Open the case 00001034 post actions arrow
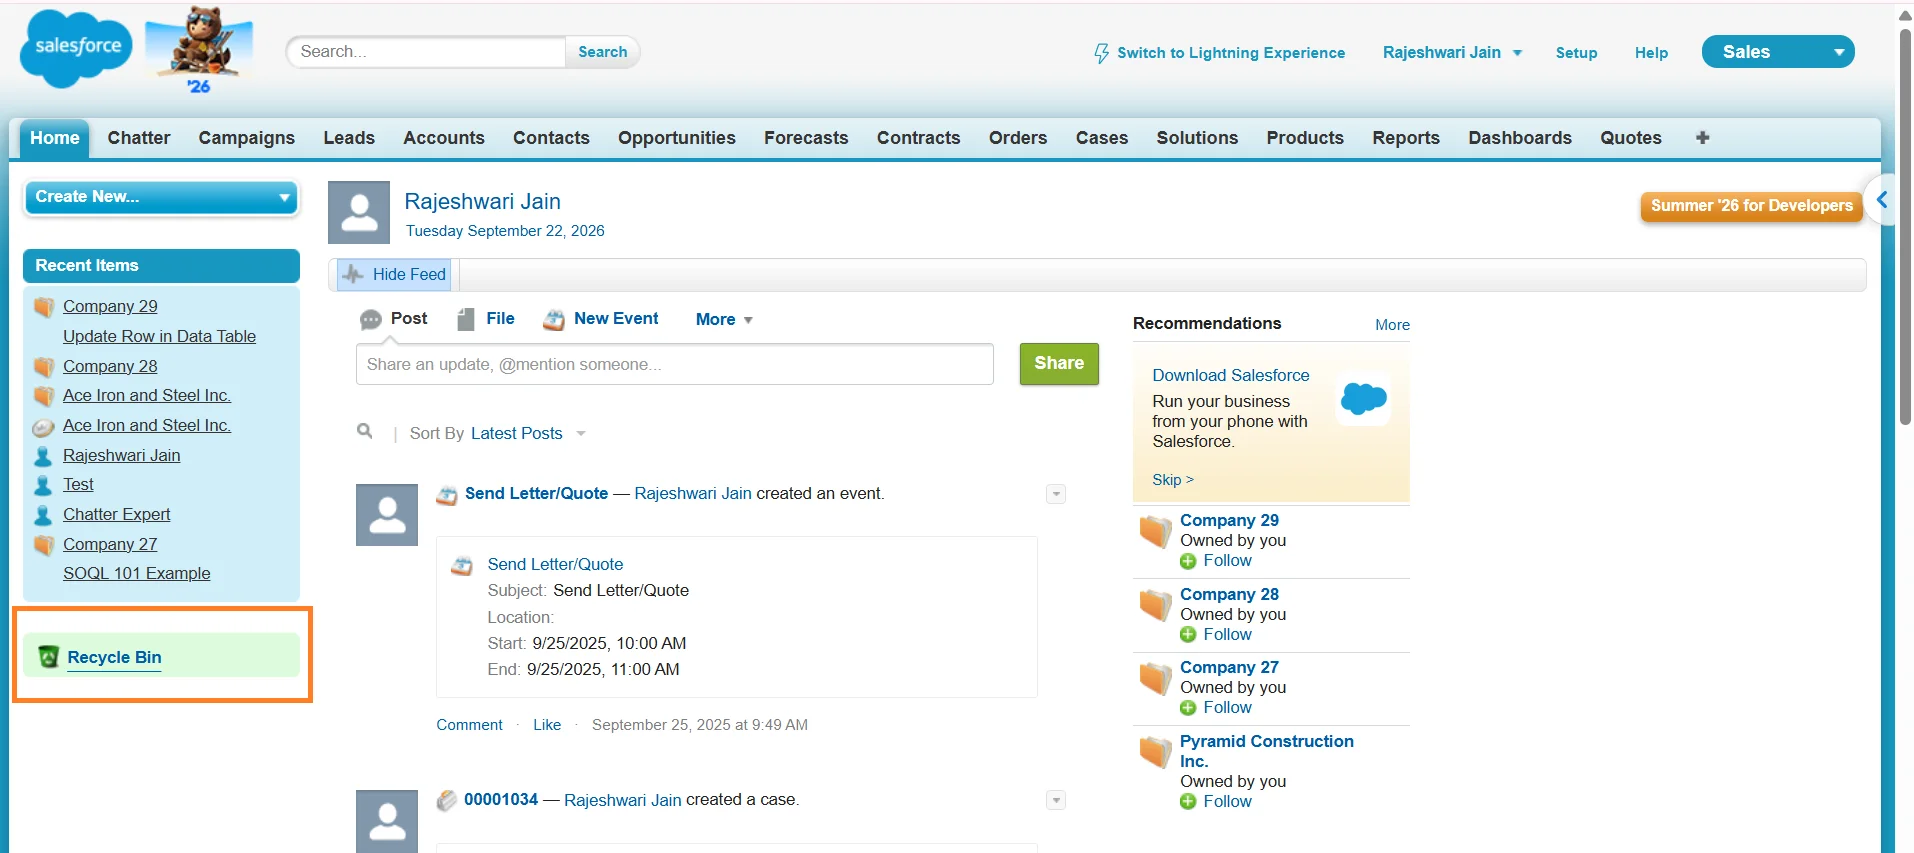This screenshot has width=1914, height=853. tap(1056, 800)
